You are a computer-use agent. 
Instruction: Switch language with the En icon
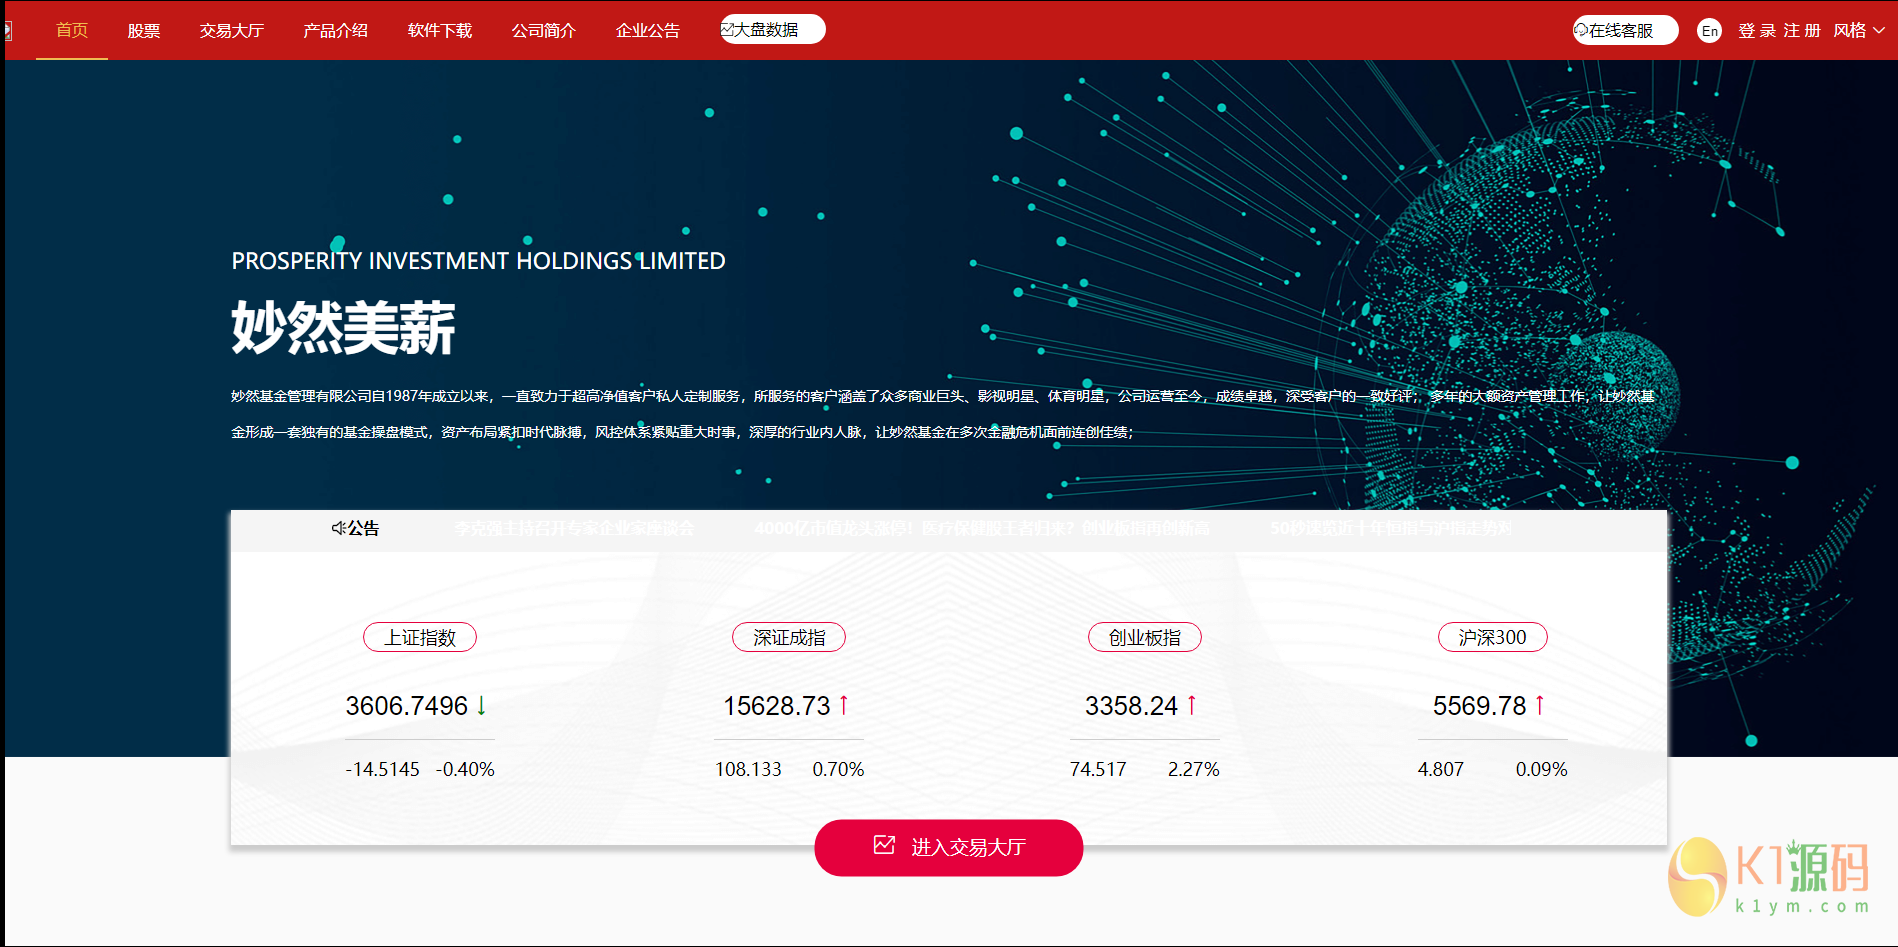1710,31
